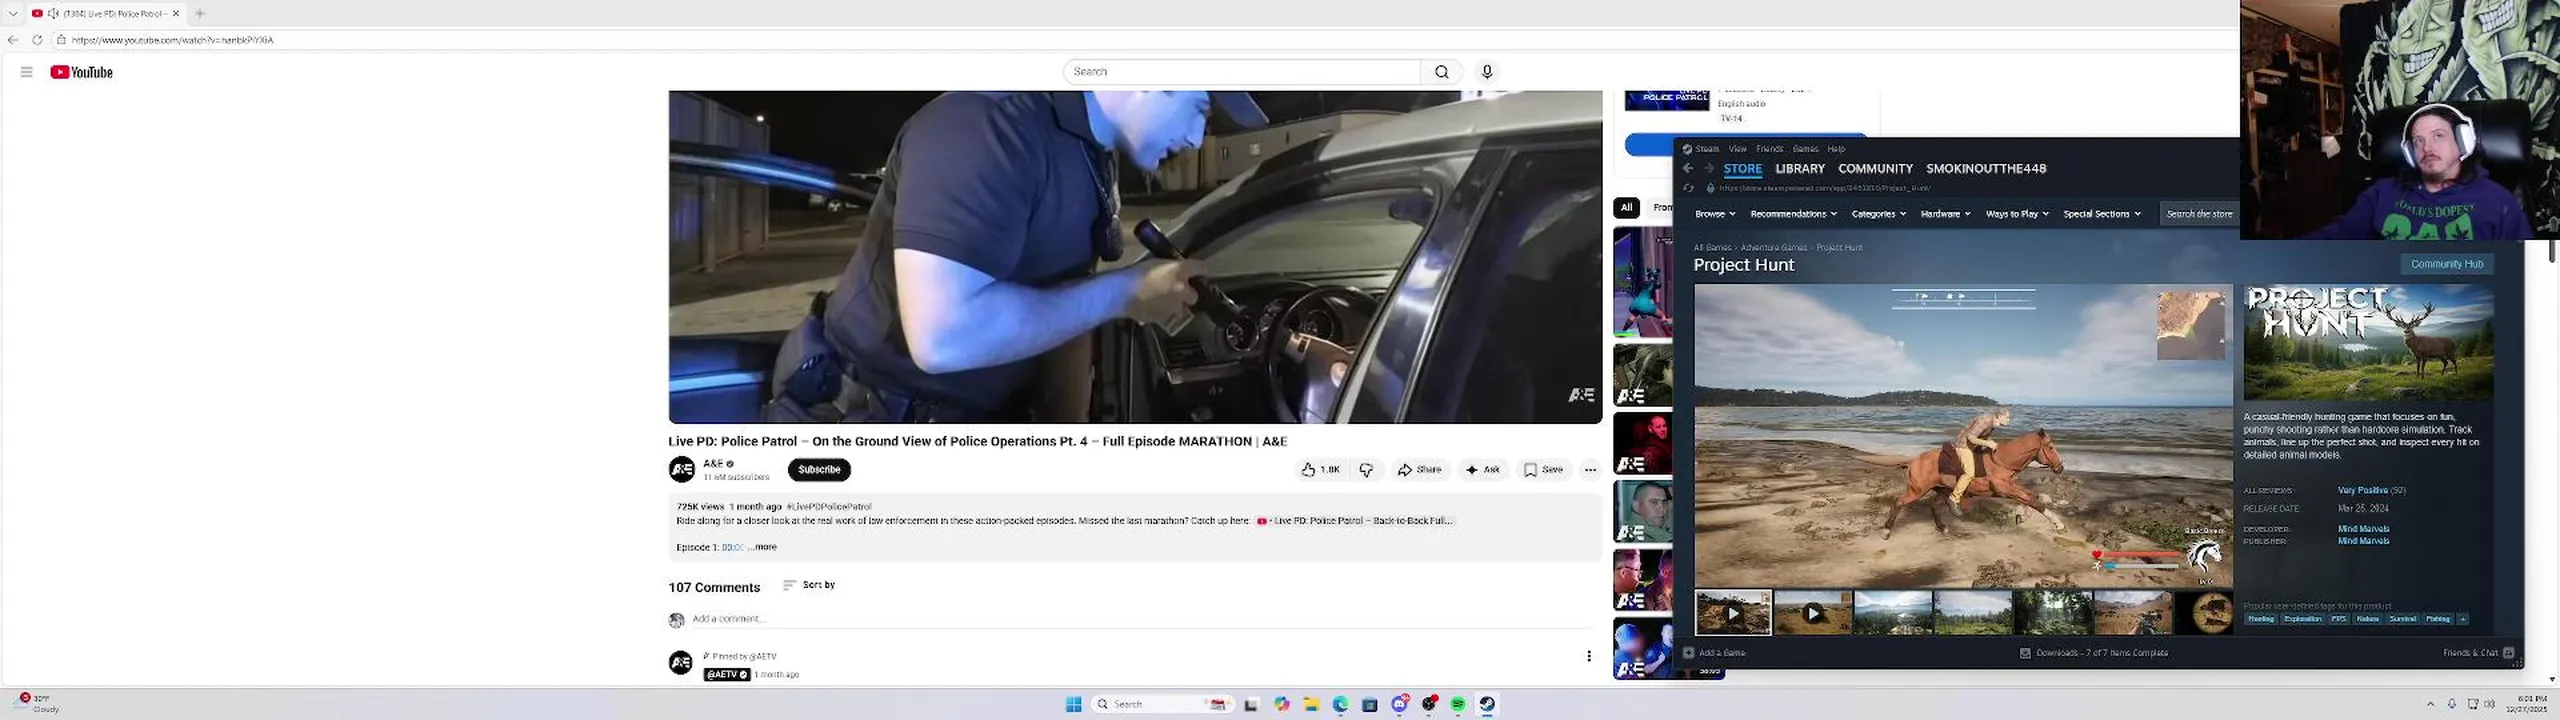Switch to the Steam LIBRARY tab
The width and height of the screenshot is (2560, 720).
point(1800,169)
